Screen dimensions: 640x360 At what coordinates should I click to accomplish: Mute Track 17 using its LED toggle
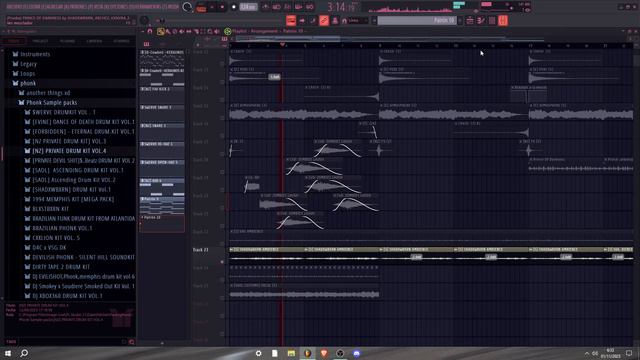click(x=222, y=154)
